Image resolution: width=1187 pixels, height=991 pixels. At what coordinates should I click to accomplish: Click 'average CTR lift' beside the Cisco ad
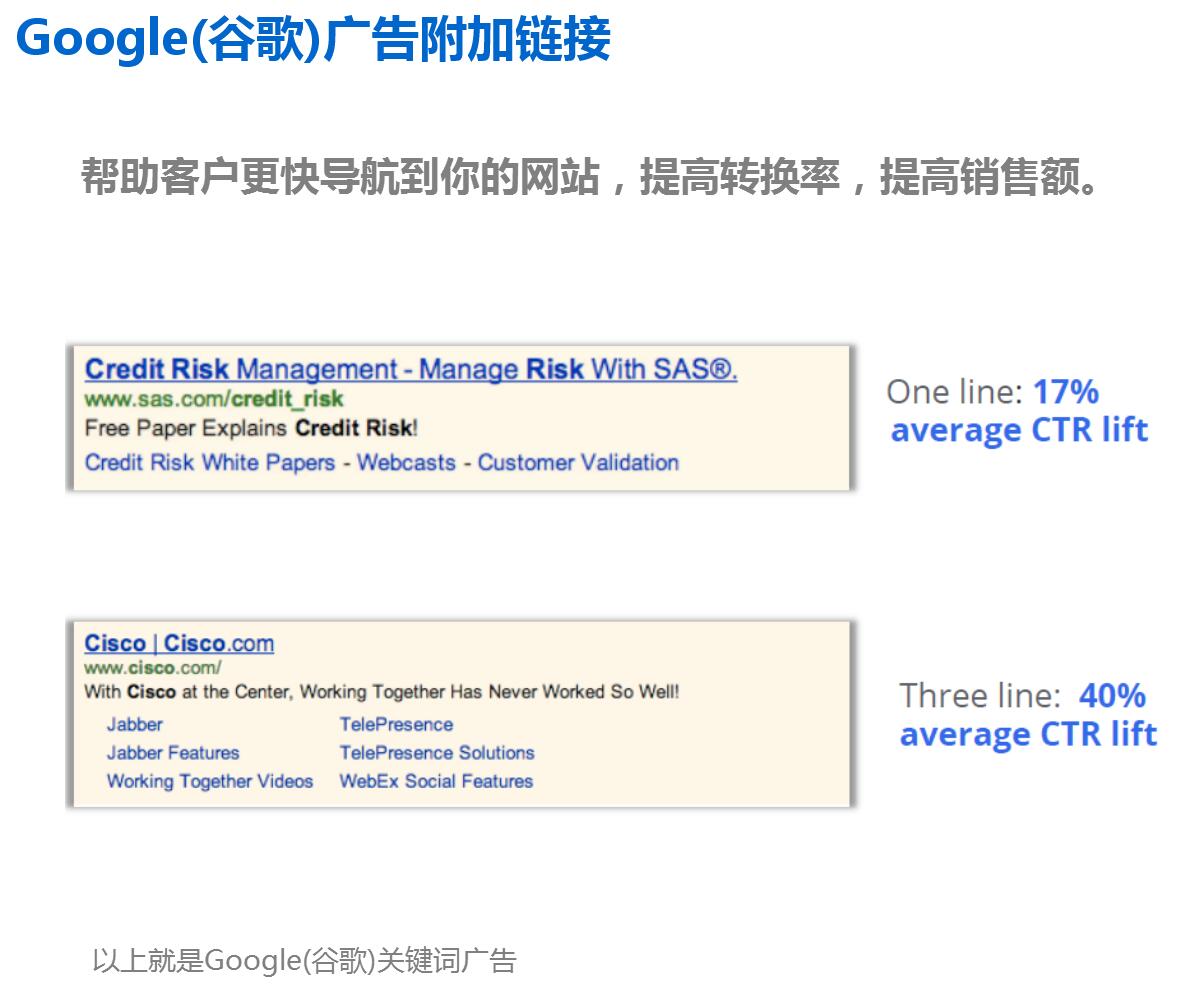coord(1029,735)
